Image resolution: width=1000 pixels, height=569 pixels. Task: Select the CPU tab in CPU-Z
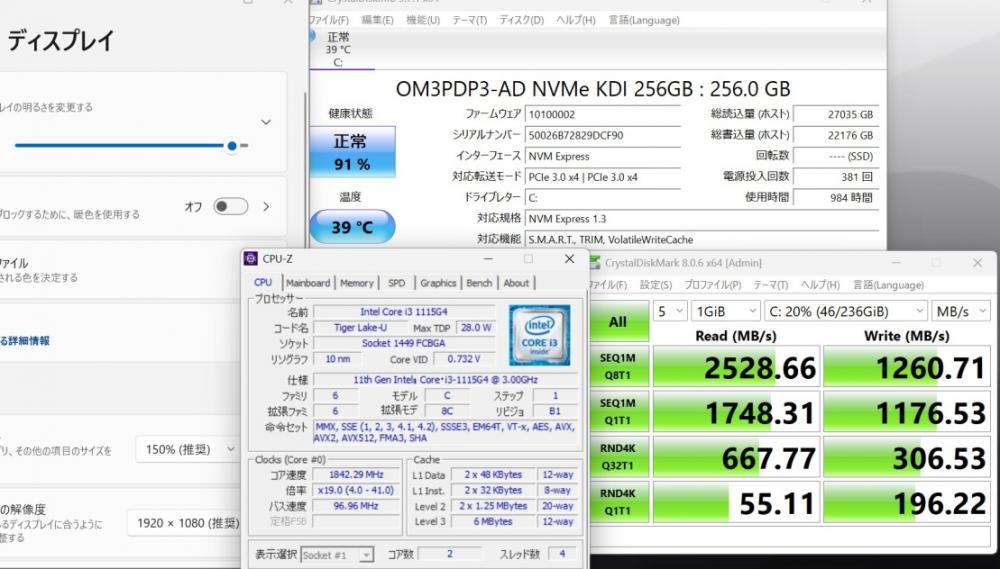pyautogui.click(x=263, y=282)
